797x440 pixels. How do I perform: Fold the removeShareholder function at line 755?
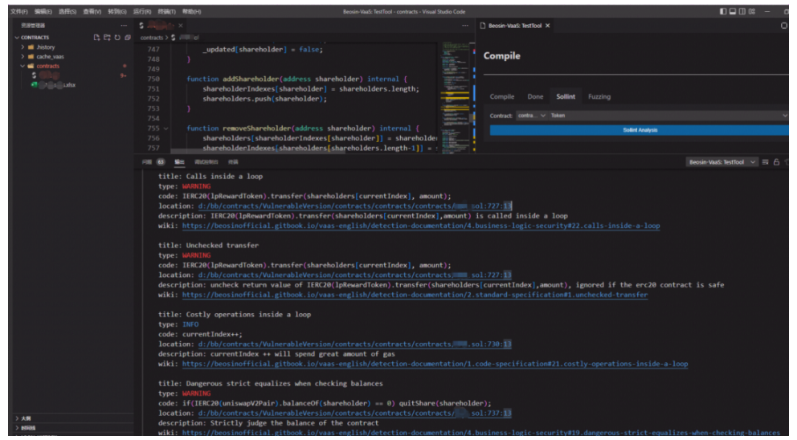tap(166, 129)
